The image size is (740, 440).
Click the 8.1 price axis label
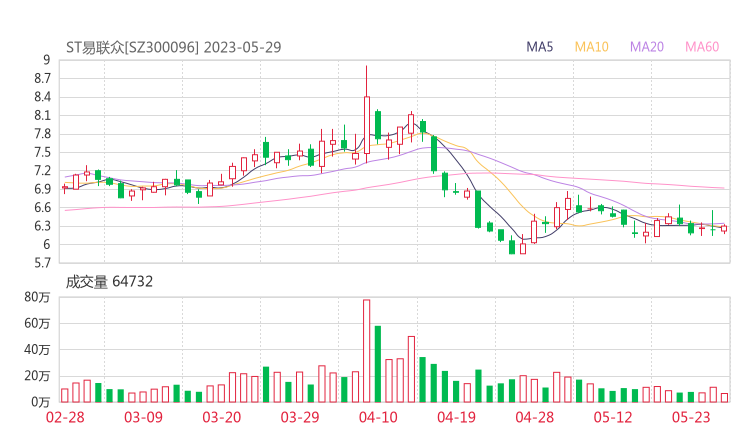point(42,116)
